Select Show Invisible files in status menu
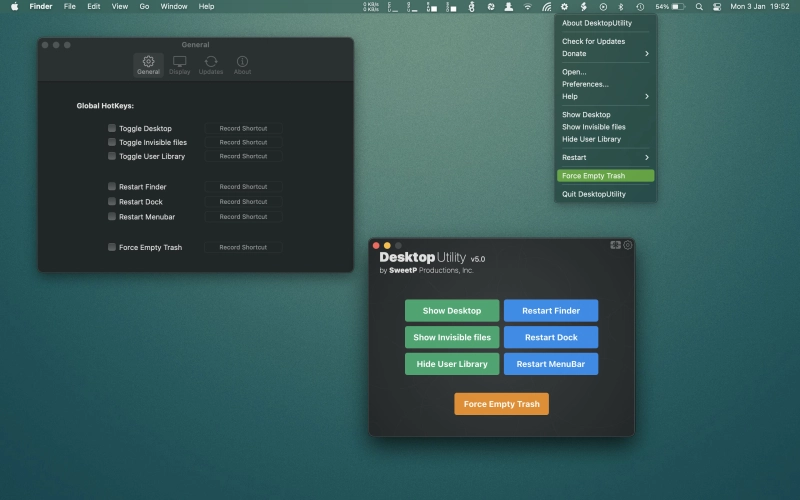This screenshot has width=800, height=500. (605, 127)
